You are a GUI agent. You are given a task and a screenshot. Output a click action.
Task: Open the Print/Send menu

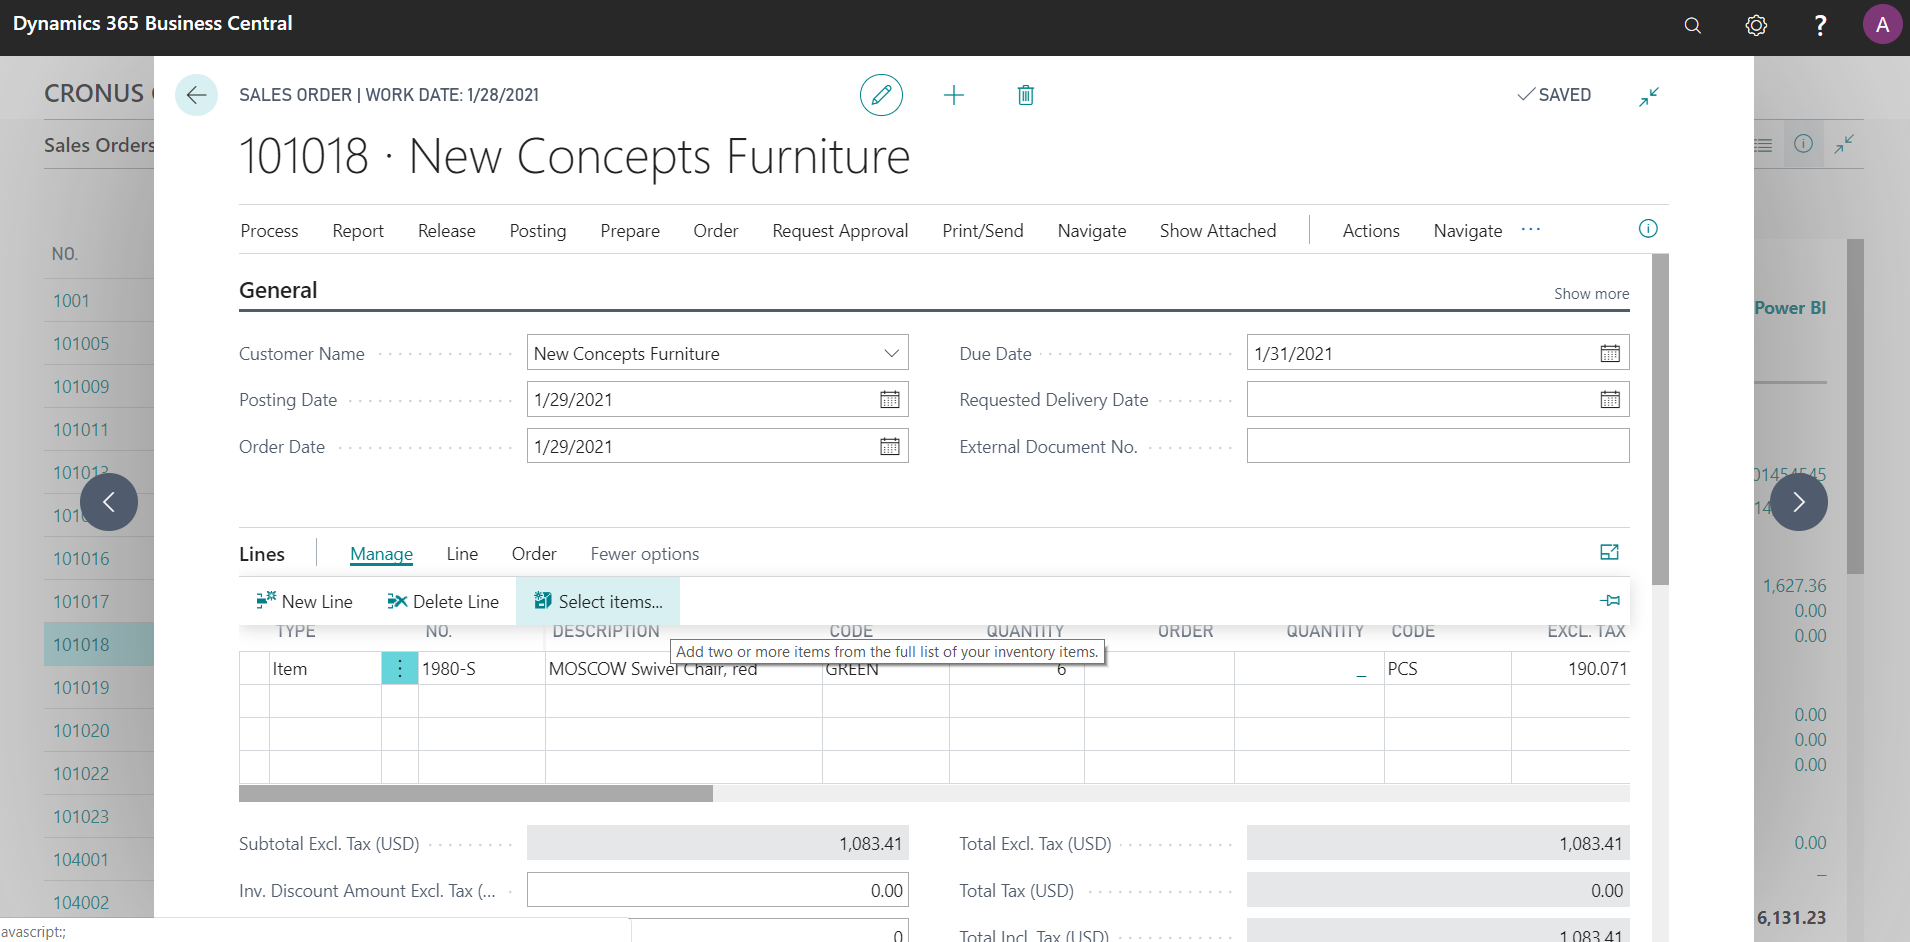tap(983, 231)
